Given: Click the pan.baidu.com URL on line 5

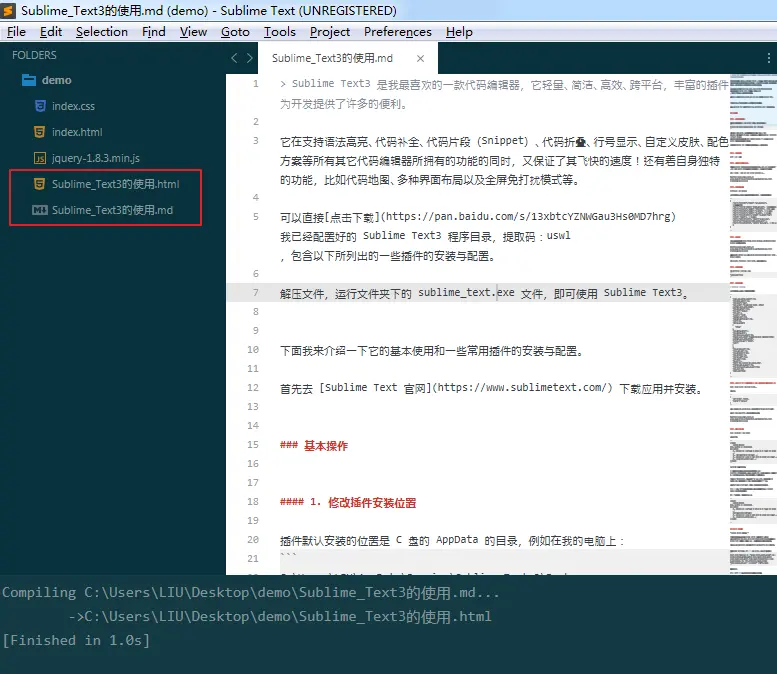Looking at the screenshot, I should pos(530,217).
